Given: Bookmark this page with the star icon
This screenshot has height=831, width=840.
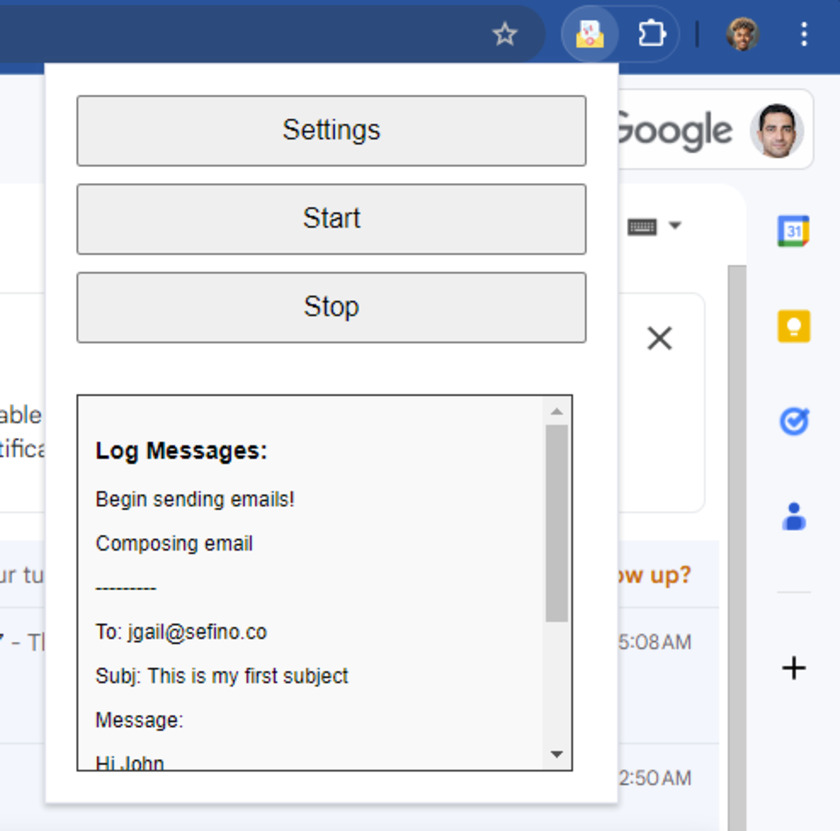Looking at the screenshot, I should [x=504, y=34].
